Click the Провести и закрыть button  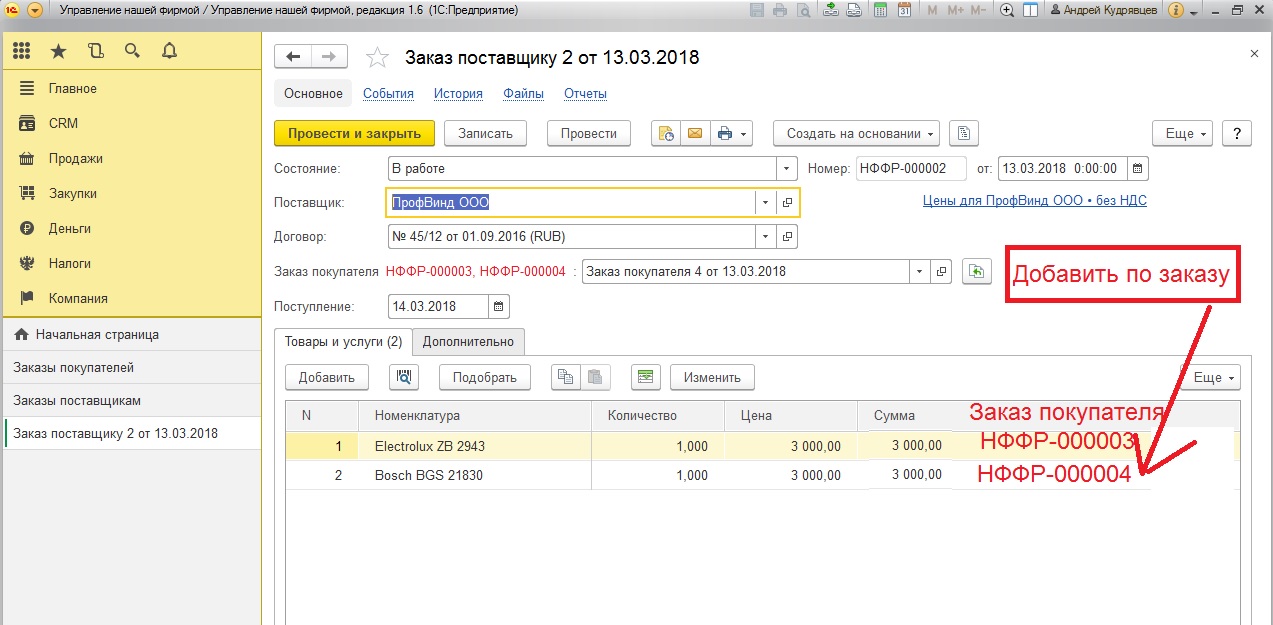[x=354, y=133]
